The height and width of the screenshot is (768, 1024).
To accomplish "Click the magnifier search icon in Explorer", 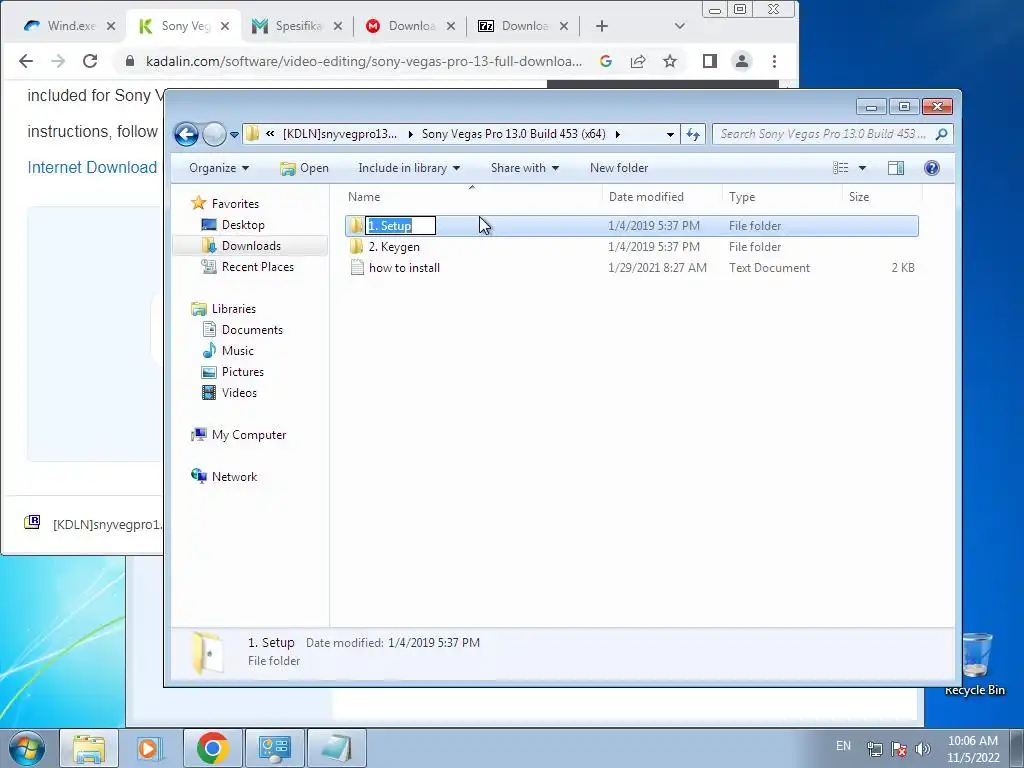I will pyautogui.click(x=942, y=134).
